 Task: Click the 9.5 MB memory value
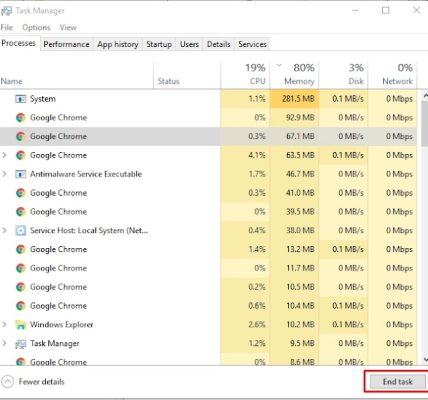point(302,344)
